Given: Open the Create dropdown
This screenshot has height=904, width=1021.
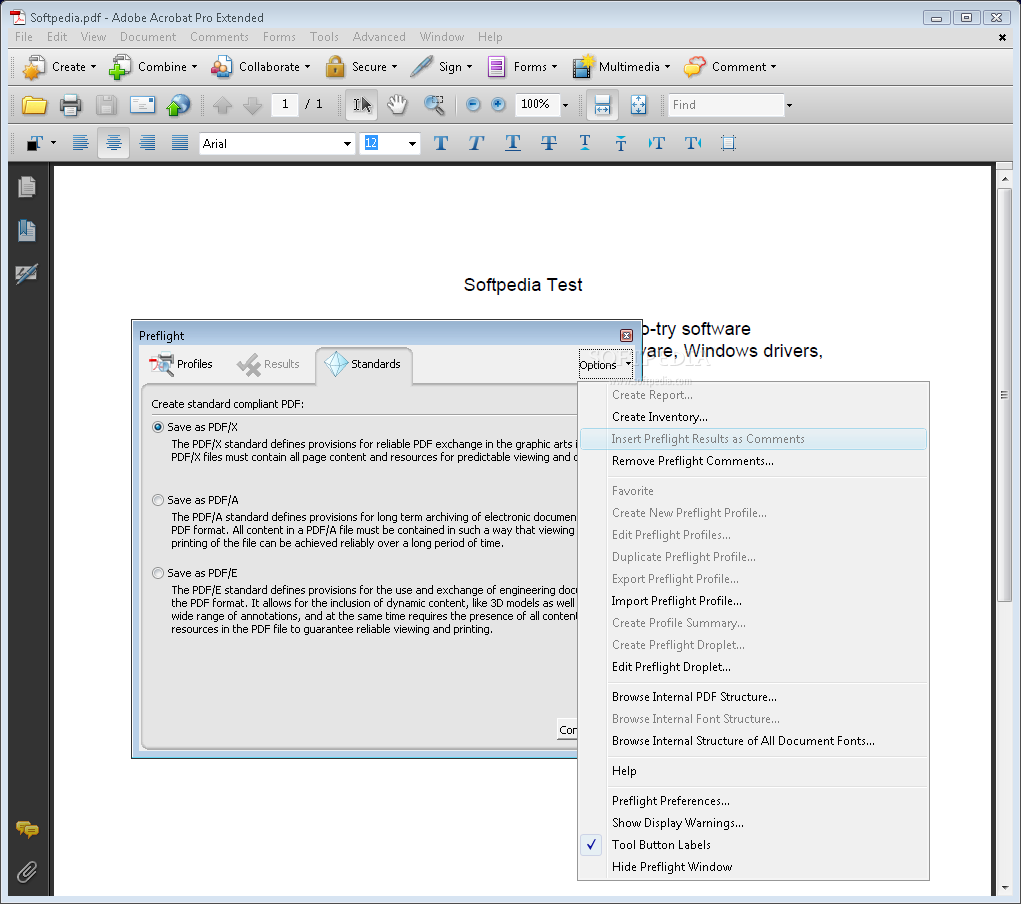Looking at the screenshot, I should (59, 67).
